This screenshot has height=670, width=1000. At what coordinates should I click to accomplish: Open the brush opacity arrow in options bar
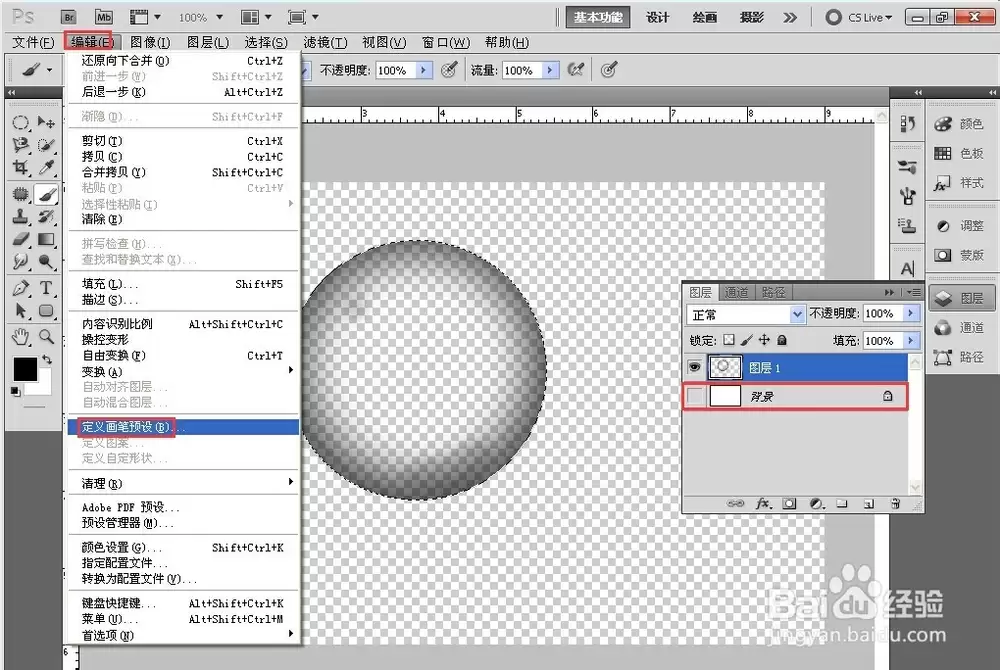[x=424, y=70]
